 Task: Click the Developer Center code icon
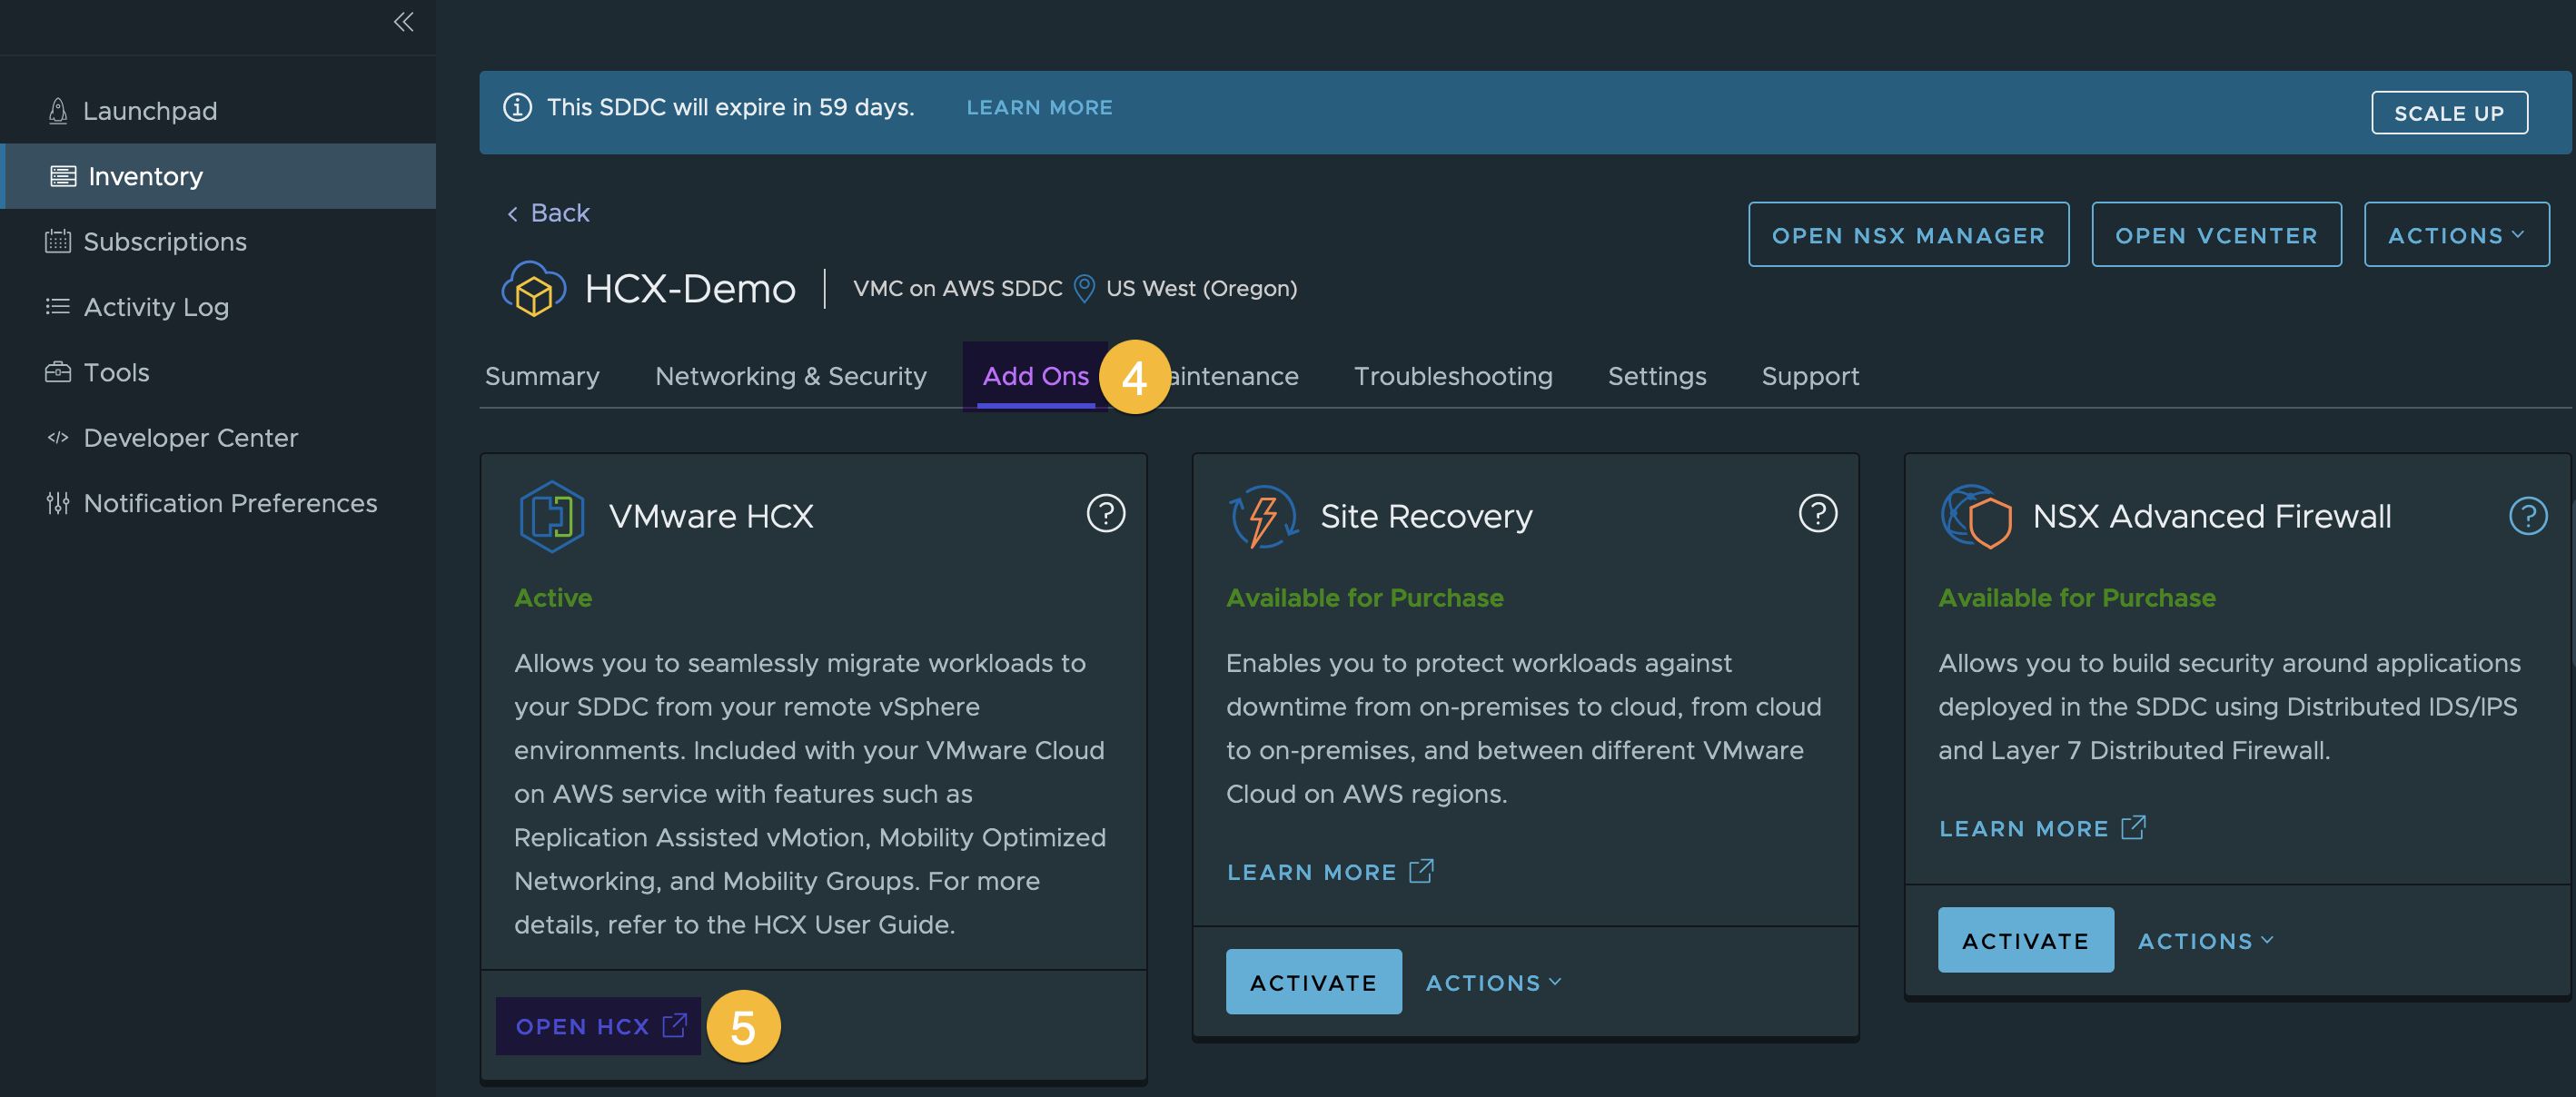[x=58, y=437]
